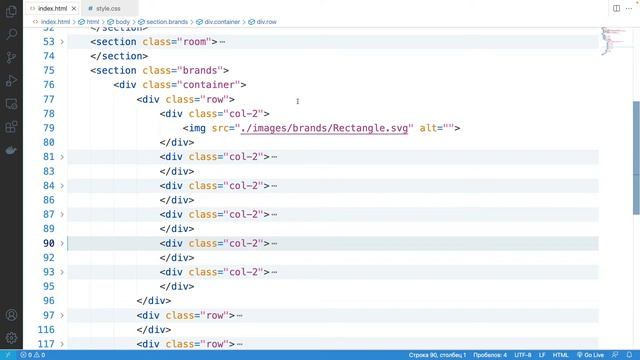The image size is (640, 360).
Task: Click line number 116 in the gutter
Action: coord(46,330)
